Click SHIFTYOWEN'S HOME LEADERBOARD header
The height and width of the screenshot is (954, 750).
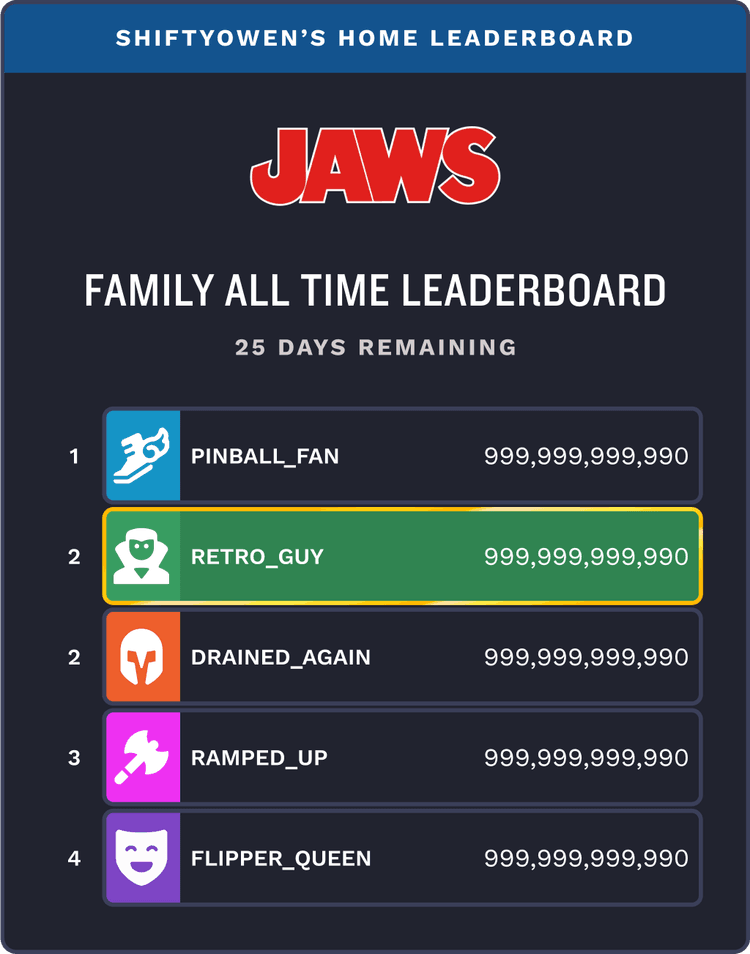point(375,38)
